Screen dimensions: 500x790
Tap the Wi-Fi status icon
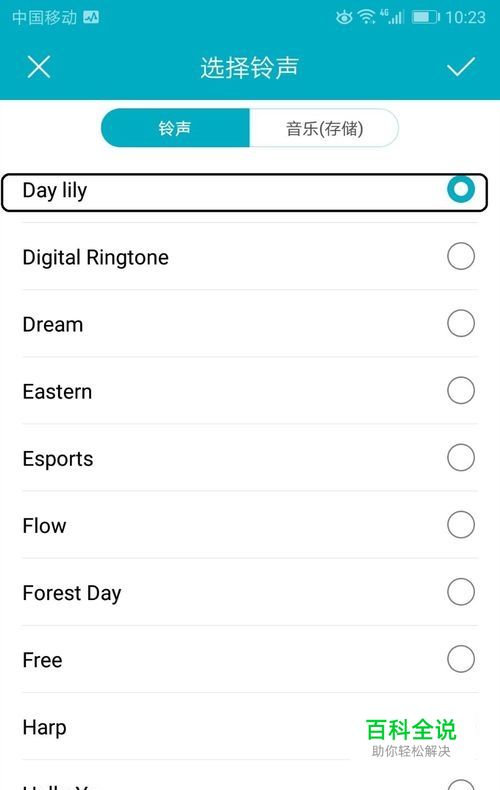coord(366,17)
